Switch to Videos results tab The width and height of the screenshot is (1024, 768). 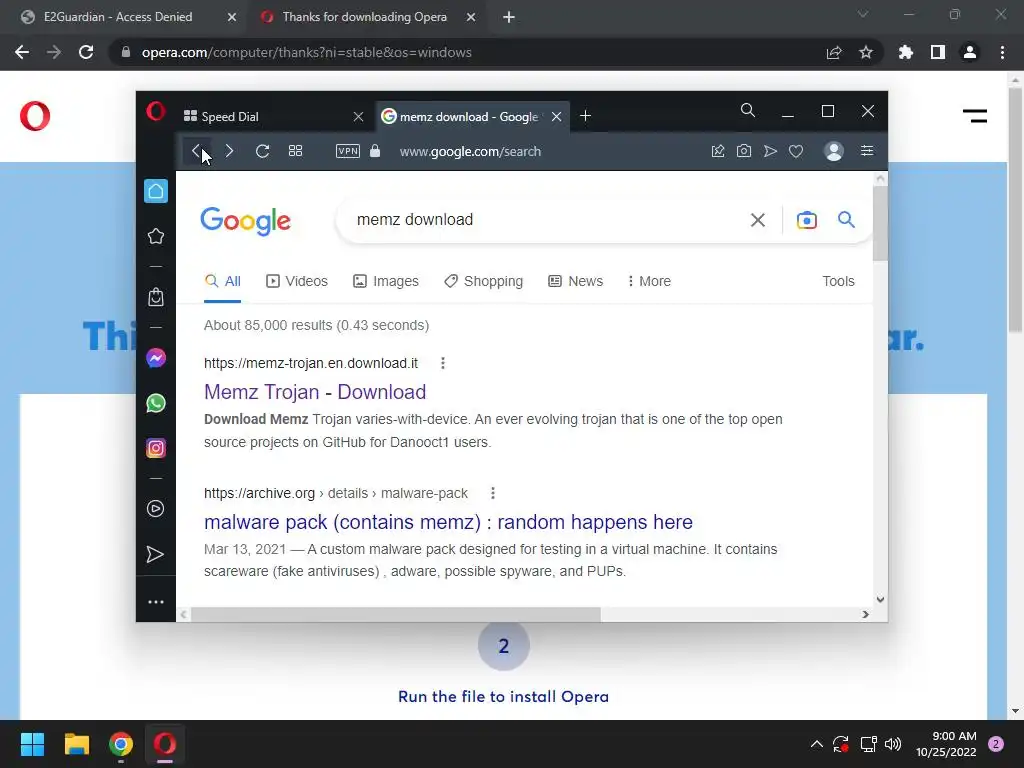297,281
